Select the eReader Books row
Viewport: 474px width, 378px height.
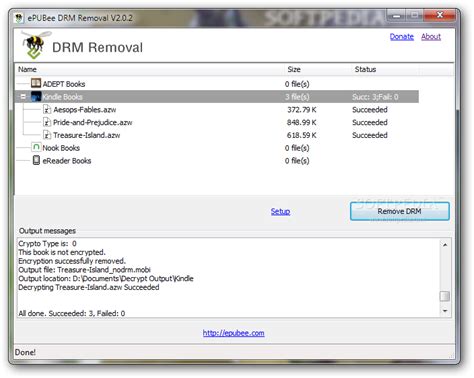coord(217,161)
